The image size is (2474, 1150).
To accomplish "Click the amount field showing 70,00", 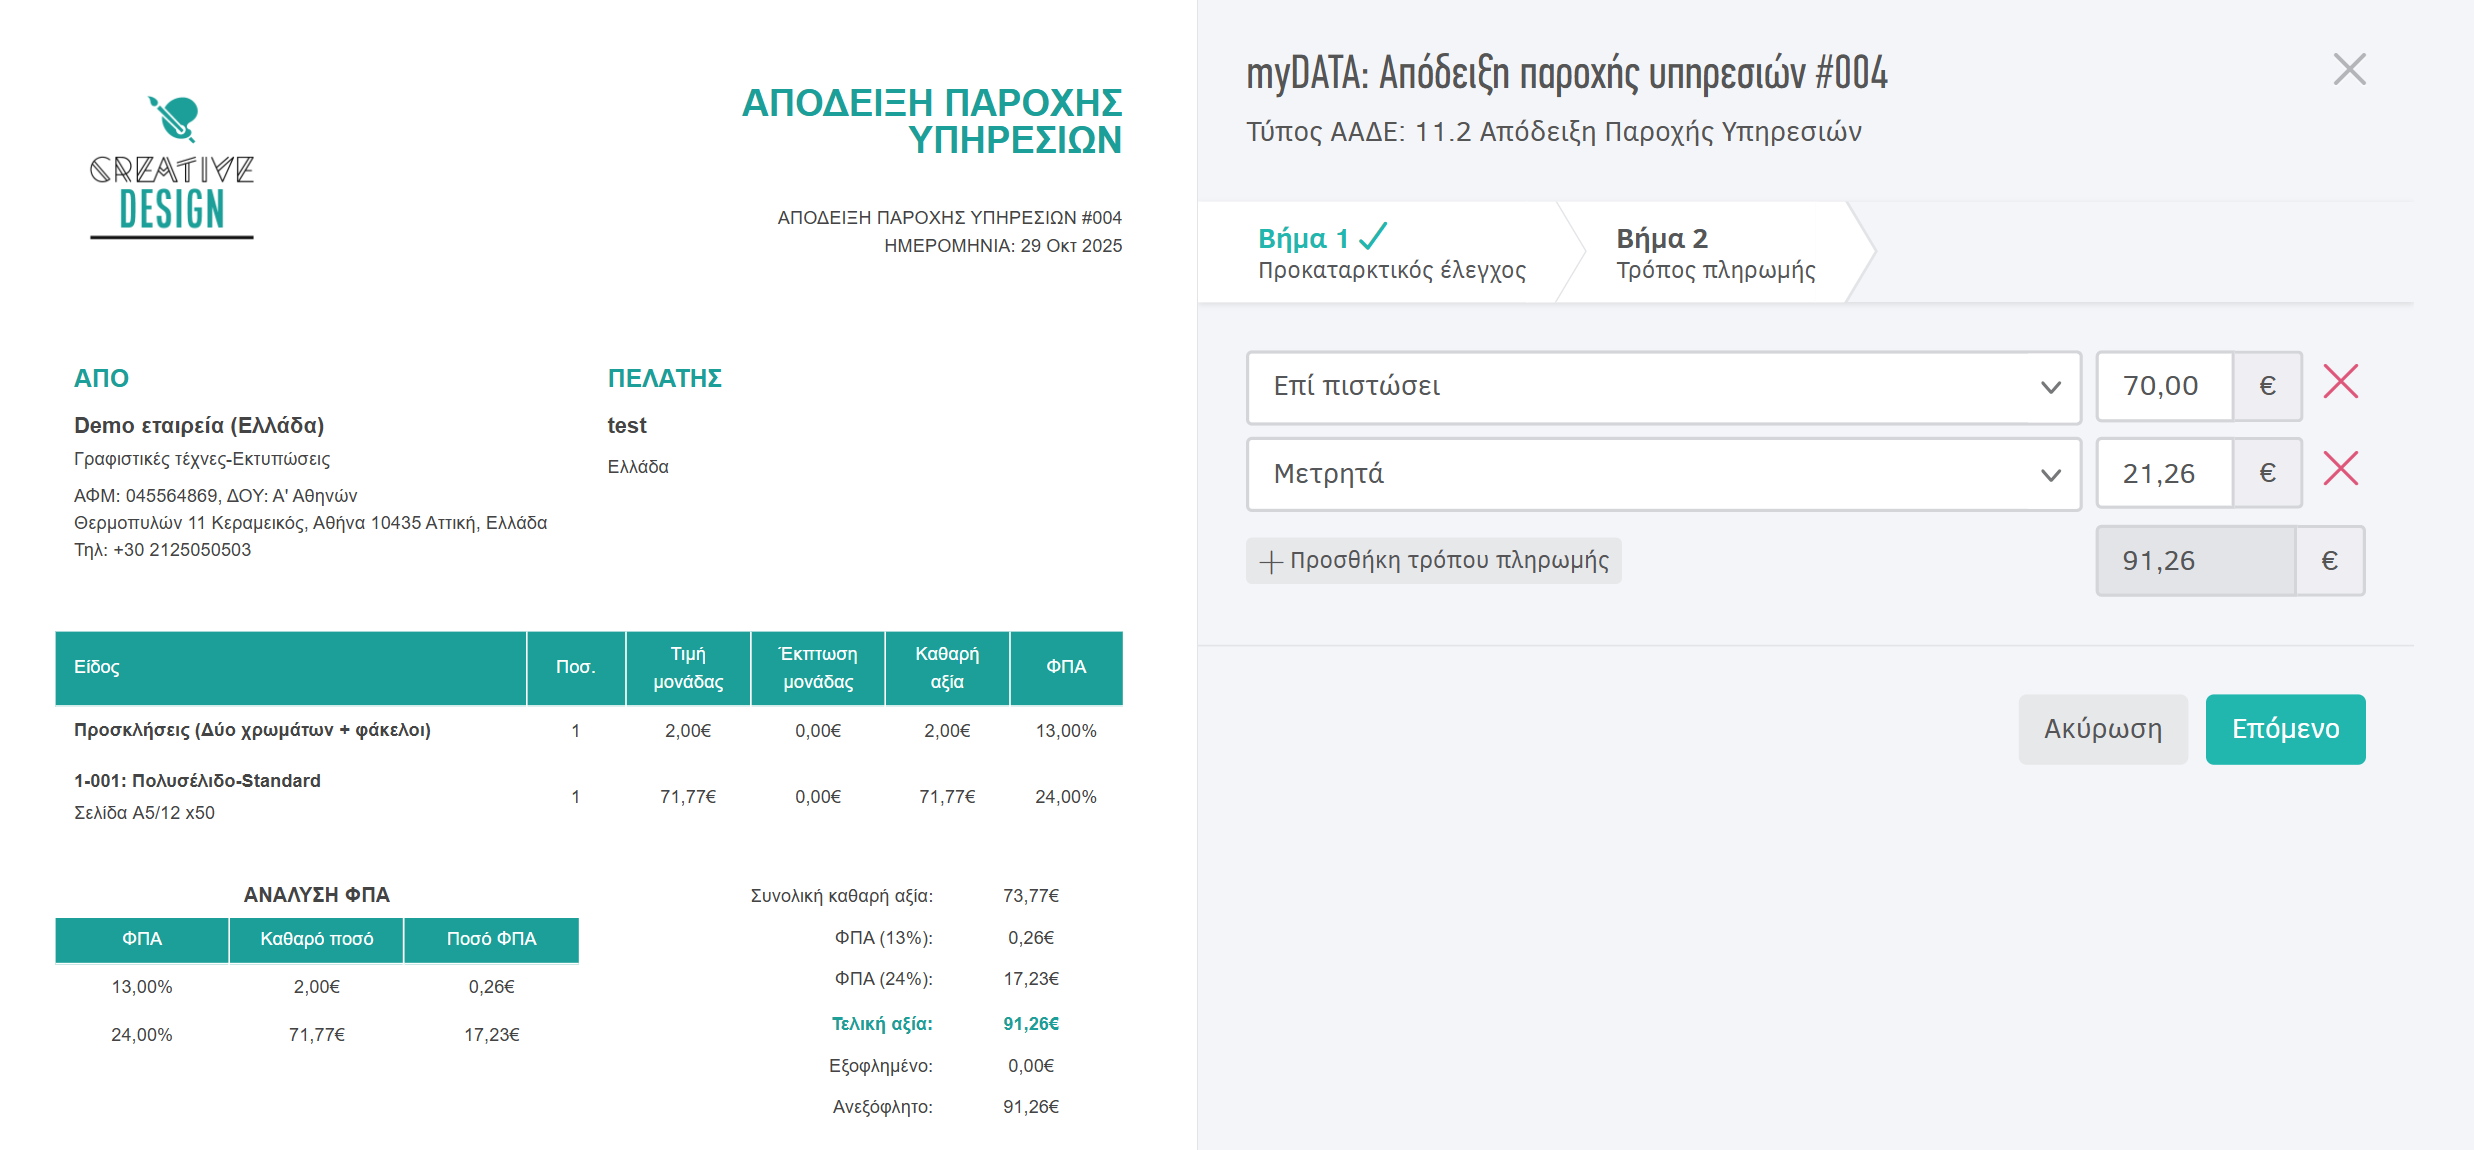I will (x=2163, y=385).
